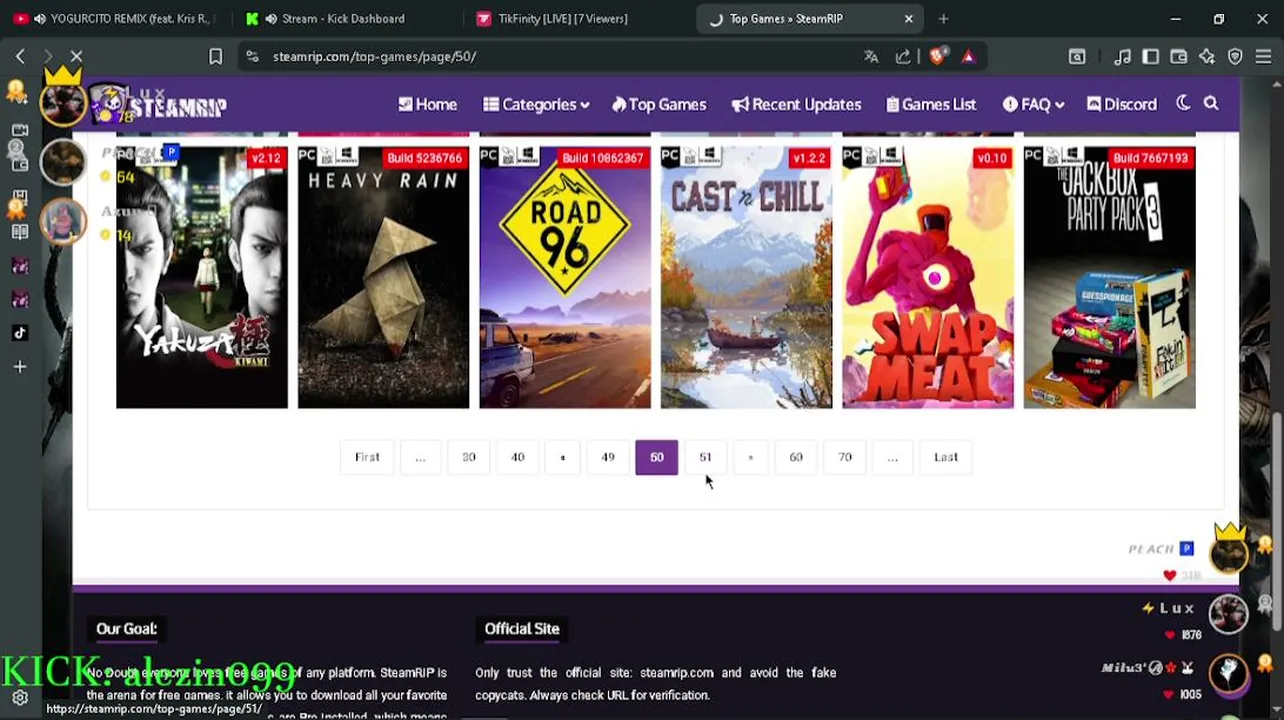Go to pagination page 51

pos(705,457)
